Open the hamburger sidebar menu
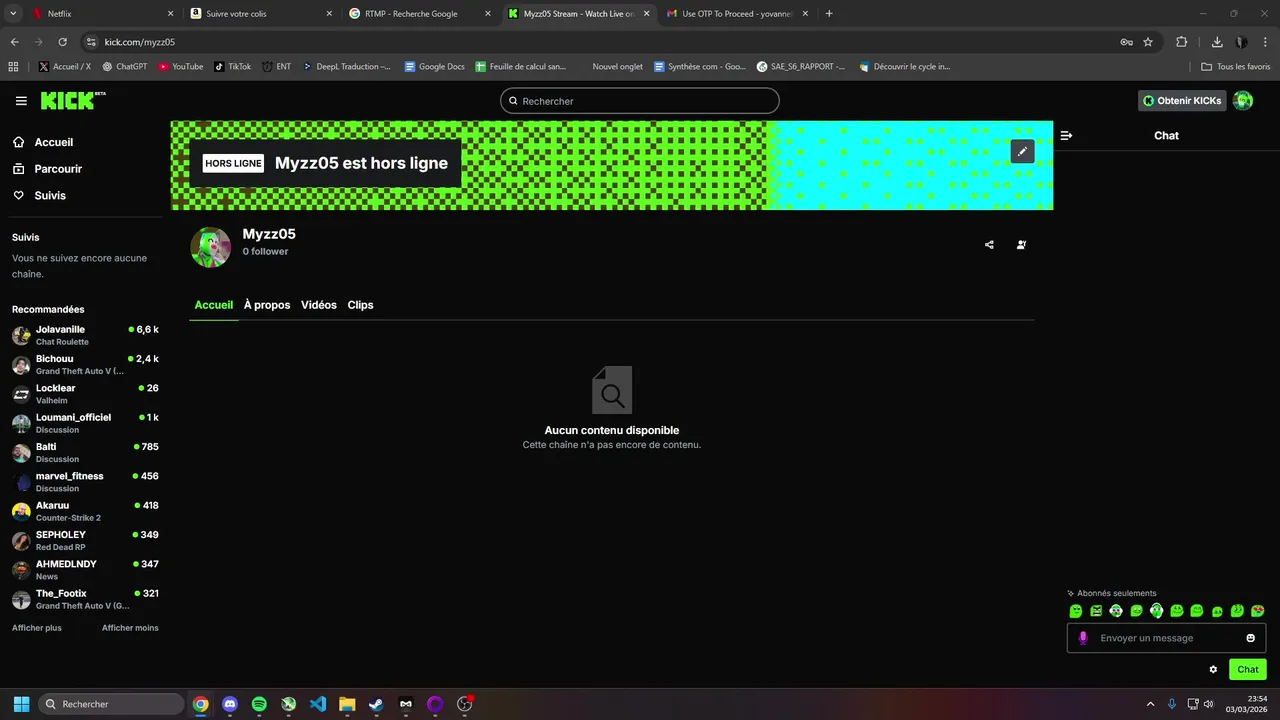This screenshot has width=1280, height=720. click(x=21, y=101)
